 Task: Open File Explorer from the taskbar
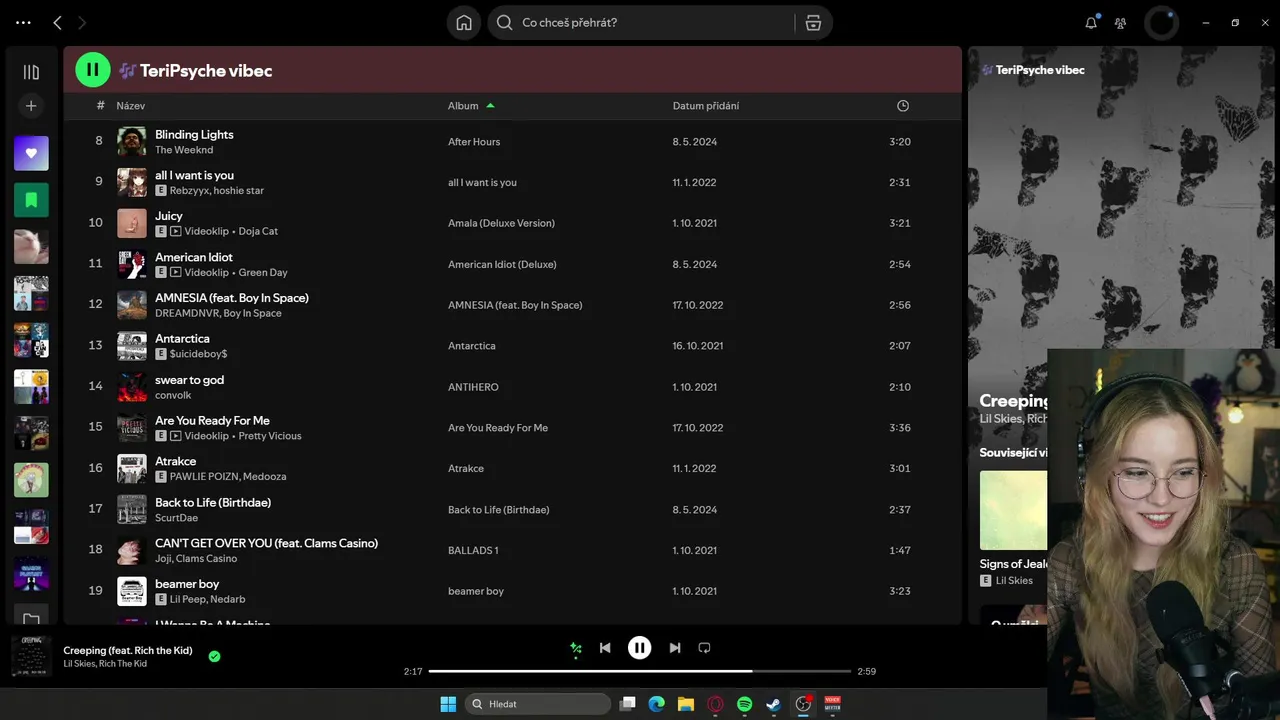[x=686, y=704]
